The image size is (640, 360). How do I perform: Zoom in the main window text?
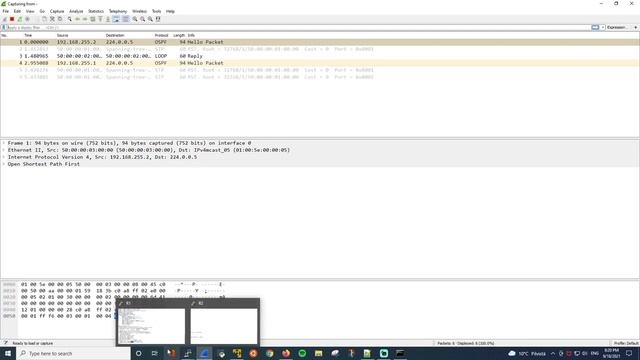[135, 19]
